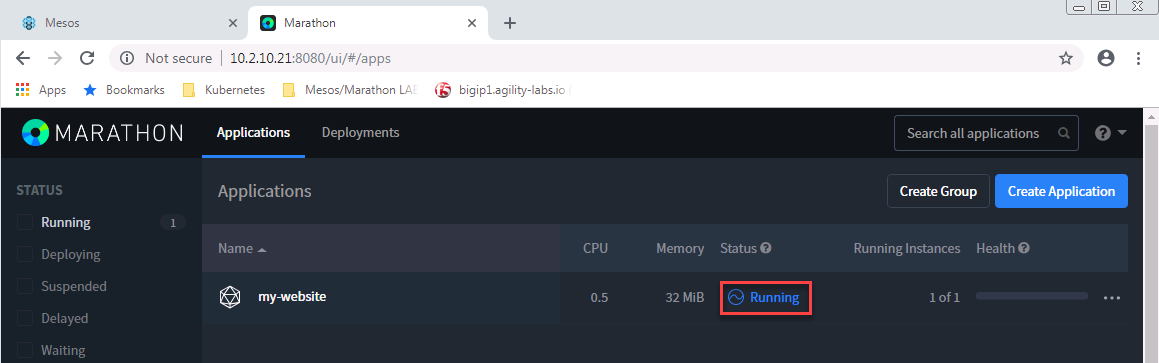Click the Marathon logo icon

[35, 132]
